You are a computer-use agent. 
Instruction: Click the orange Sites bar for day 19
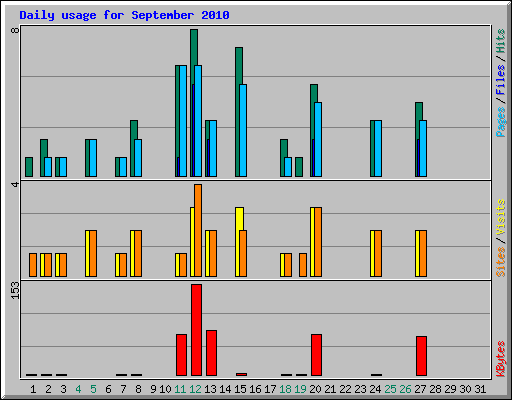click(x=303, y=265)
